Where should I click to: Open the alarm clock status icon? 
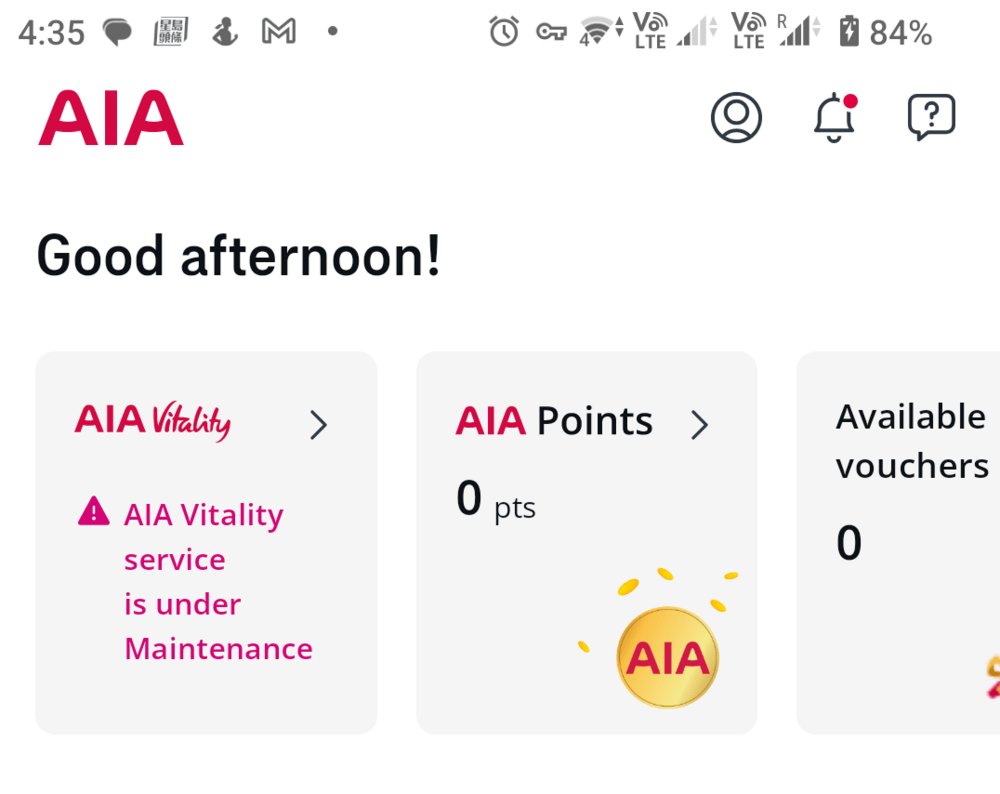pyautogui.click(x=504, y=31)
